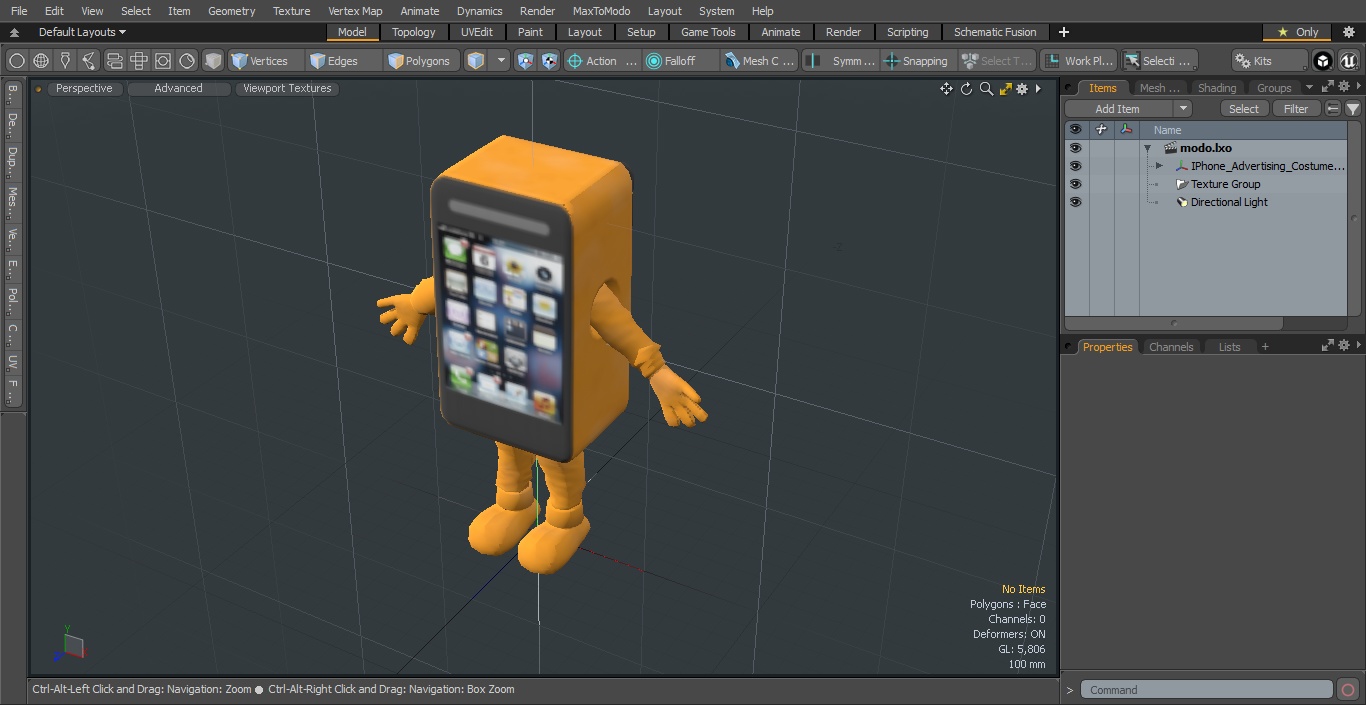Add a new layout tab with plus icon
This screenshot has height=705, width=1366.
pos(1063,32)
